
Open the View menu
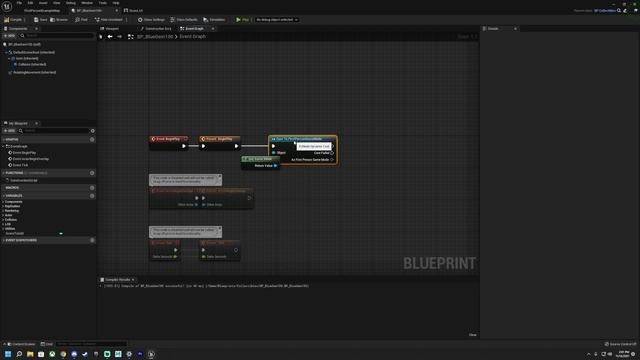click(x=57, y=3)
